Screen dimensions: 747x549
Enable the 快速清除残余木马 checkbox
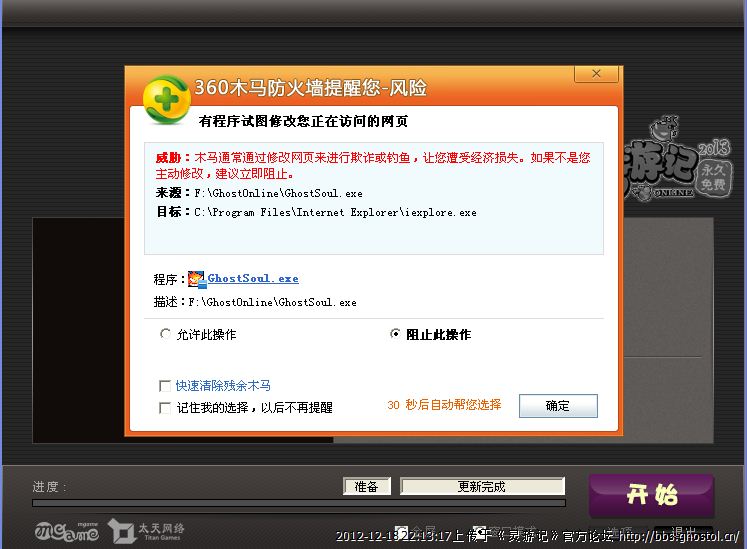[x=166, y=386]
